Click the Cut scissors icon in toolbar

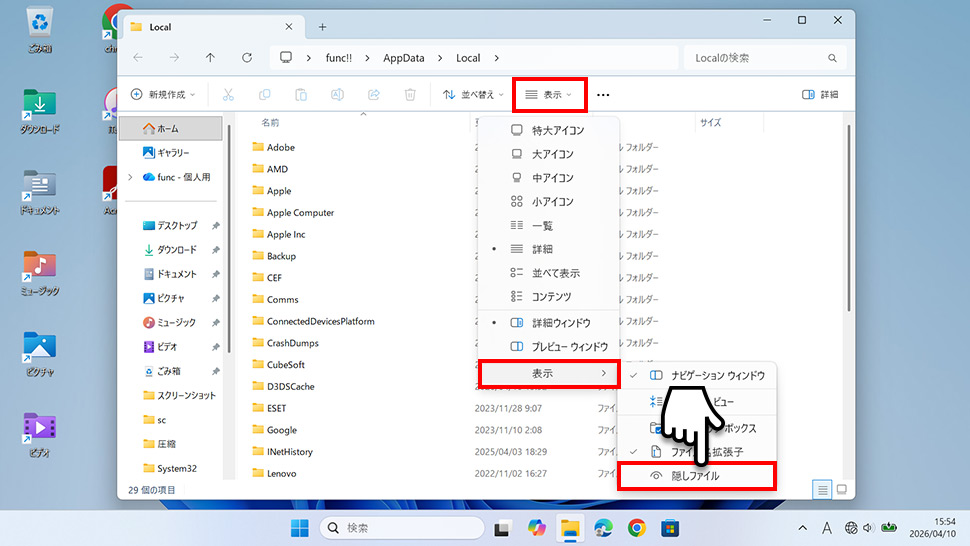point(228,95)
